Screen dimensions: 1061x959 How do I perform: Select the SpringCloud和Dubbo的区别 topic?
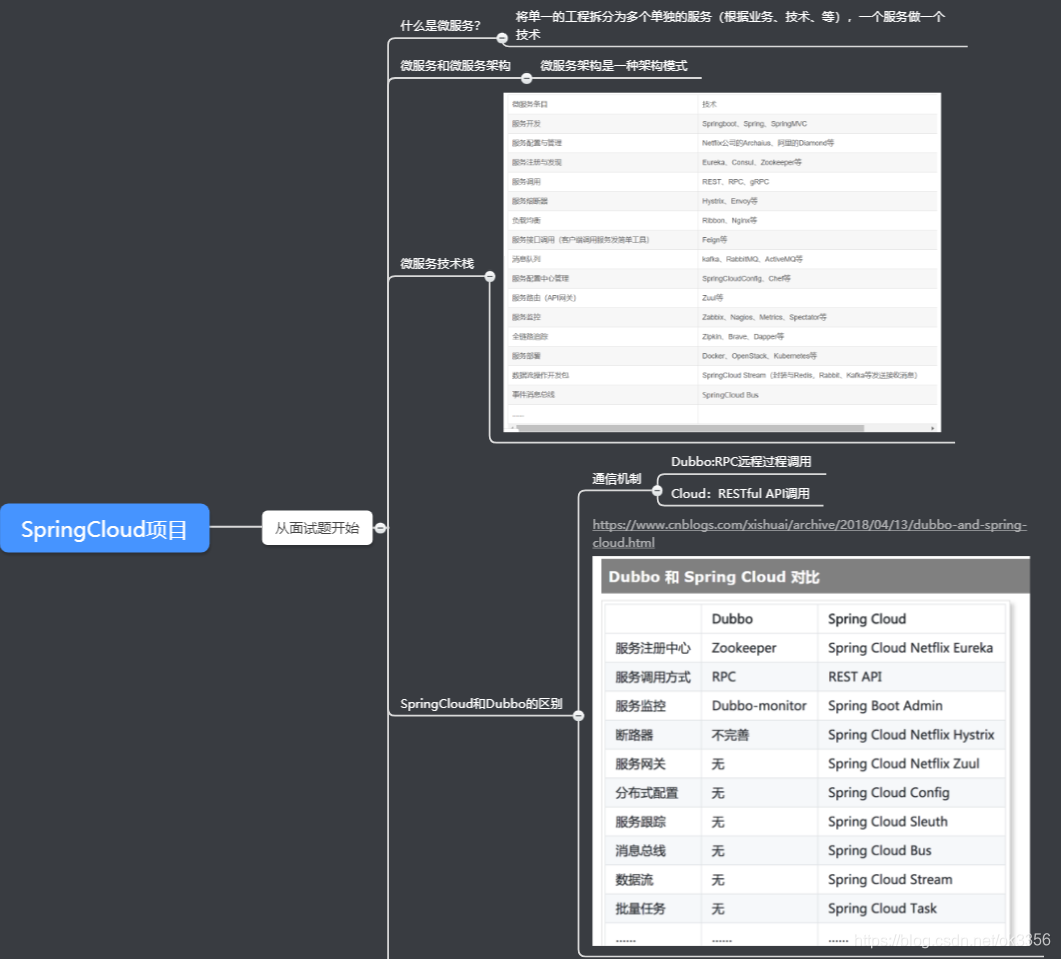pos(481,703)
